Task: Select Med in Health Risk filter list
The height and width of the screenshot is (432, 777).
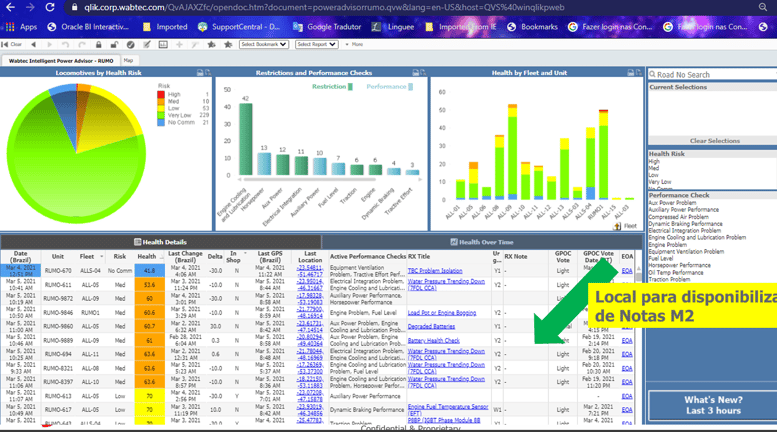Action: (x=654, y=168)
